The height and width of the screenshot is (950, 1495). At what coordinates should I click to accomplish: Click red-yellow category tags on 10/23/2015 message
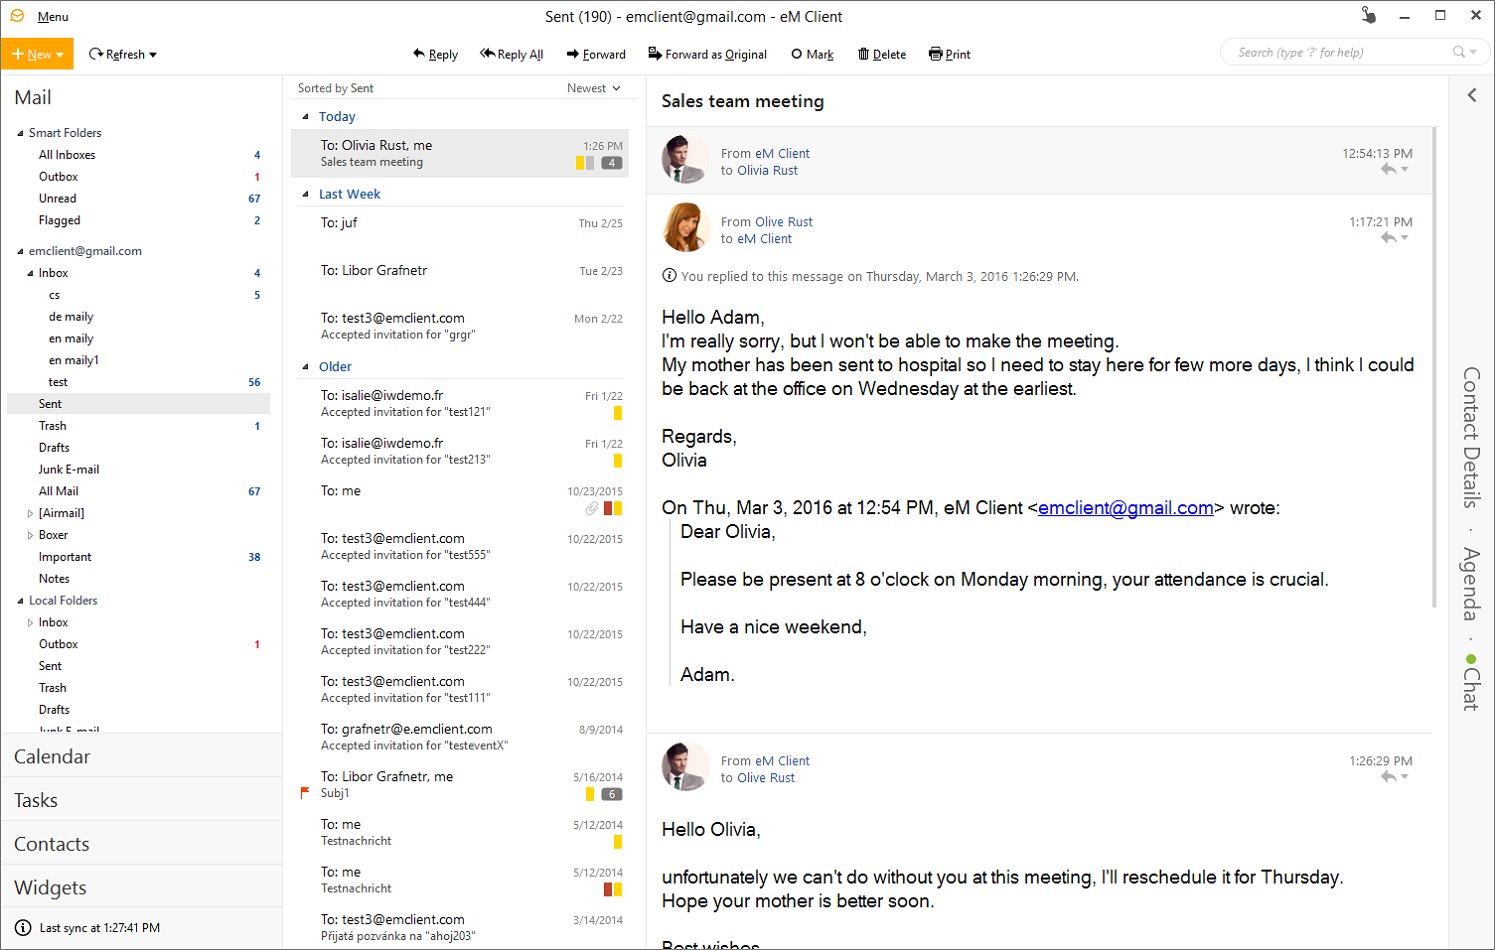pos(613,509)
